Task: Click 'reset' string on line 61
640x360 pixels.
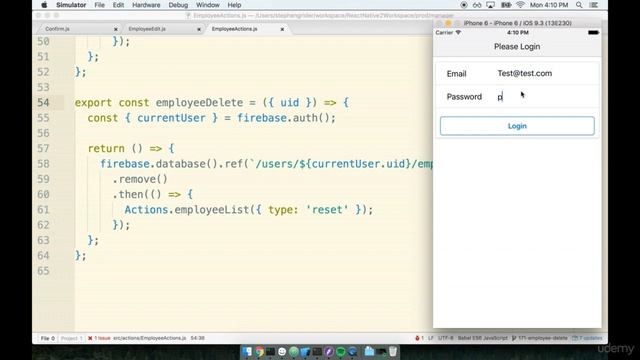Action: 327,210
